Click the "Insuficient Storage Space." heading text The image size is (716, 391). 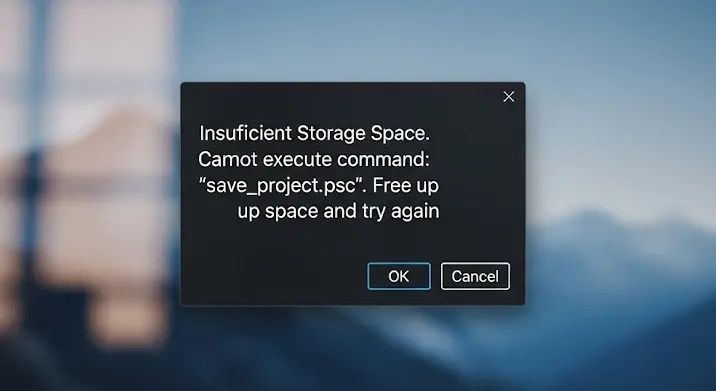point(315,133)
